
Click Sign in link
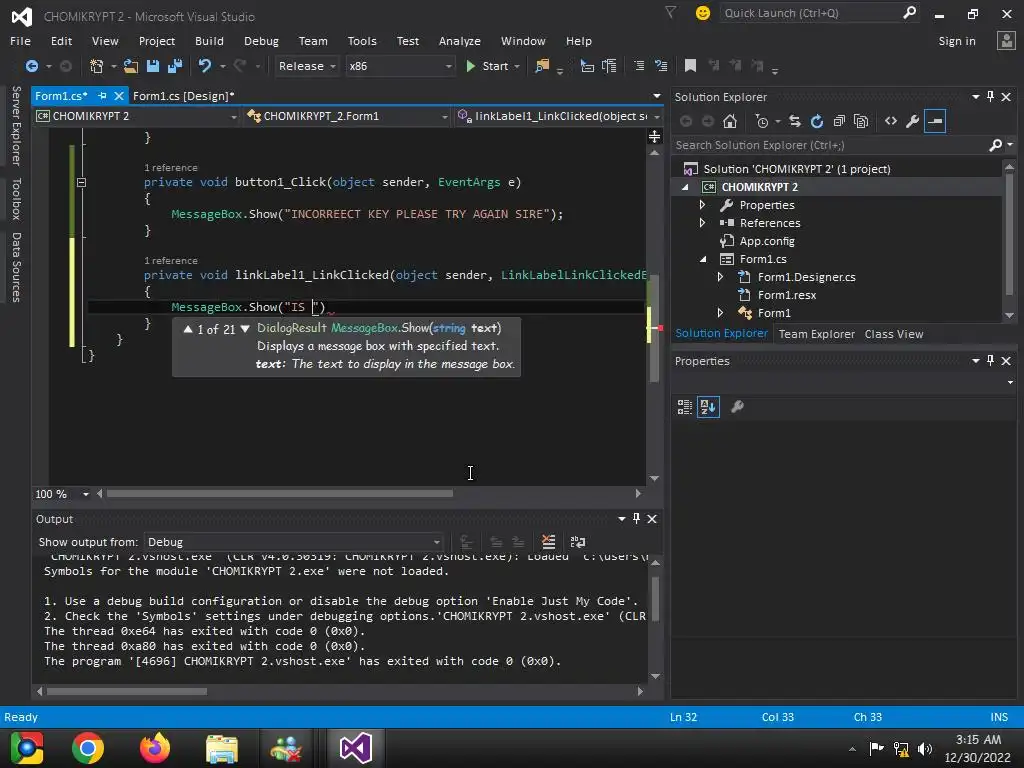[957, 41]
